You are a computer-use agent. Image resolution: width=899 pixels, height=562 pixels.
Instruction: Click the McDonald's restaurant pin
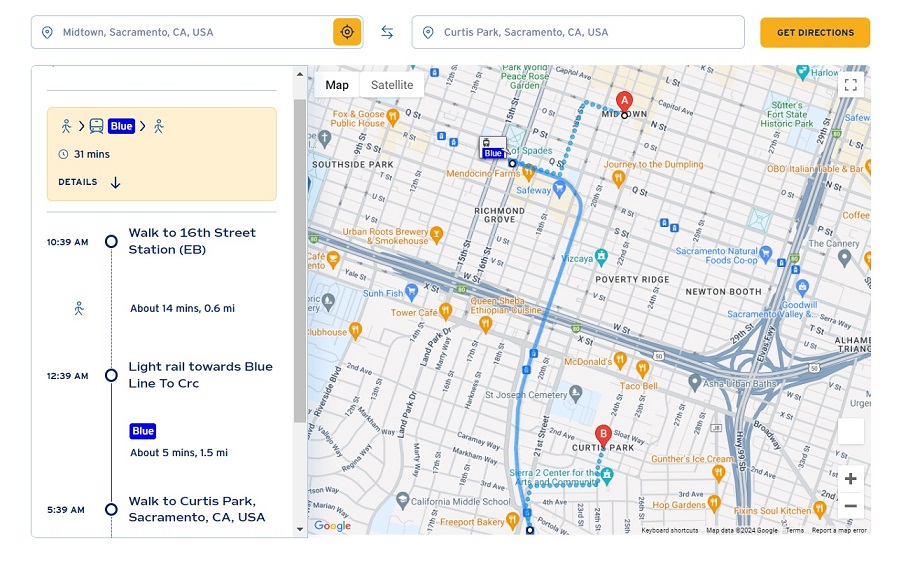coord(619,360)
